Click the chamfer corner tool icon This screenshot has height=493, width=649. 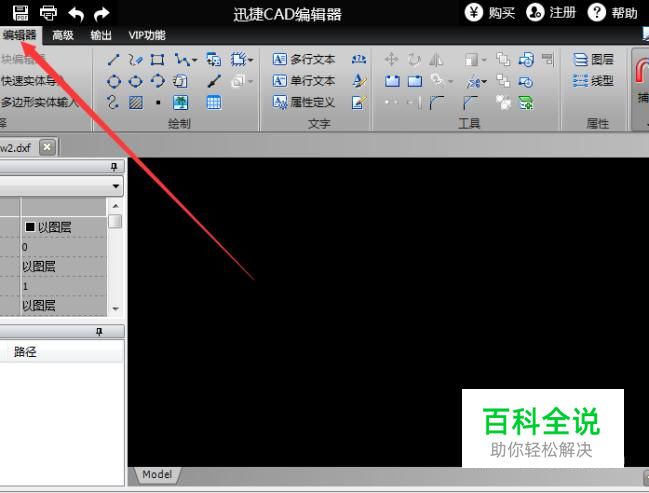tap(470, 103)
